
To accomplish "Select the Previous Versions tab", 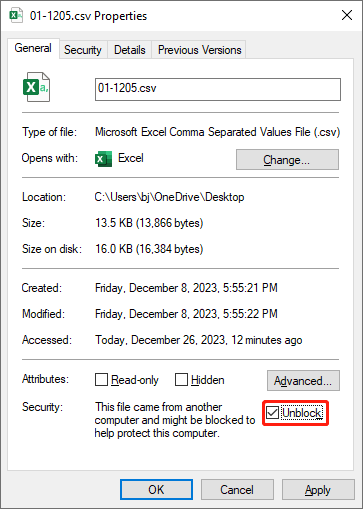I will click(199, 50).
